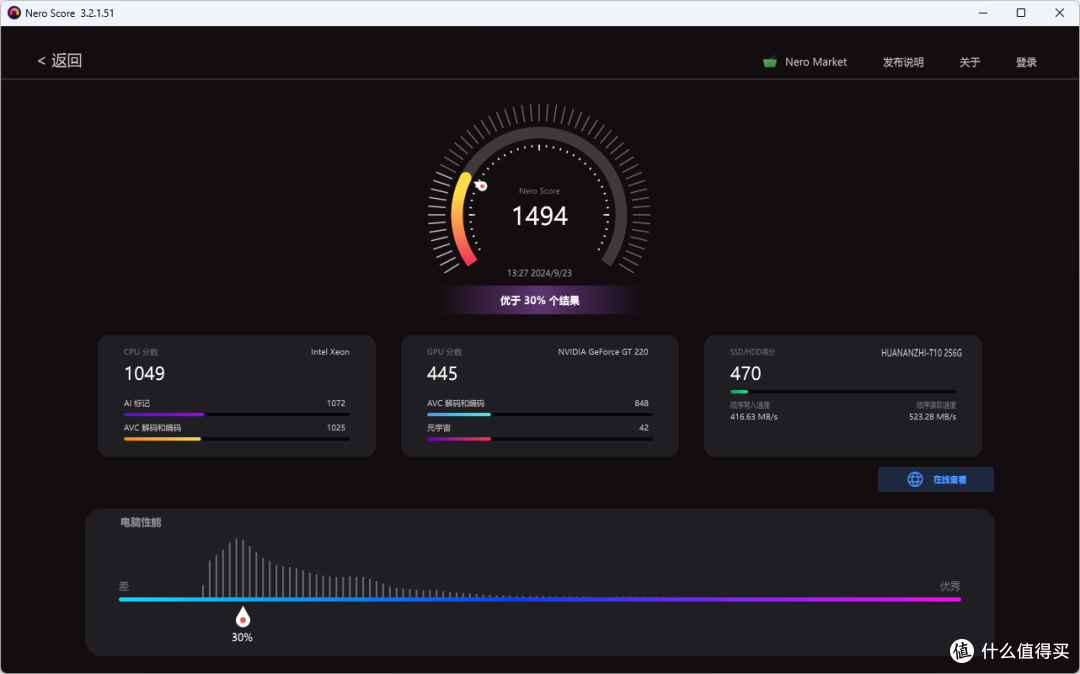Screen dimensions: 1080x674
Task: Click the 优秀 label on performance scale
Action: [950, 586]
